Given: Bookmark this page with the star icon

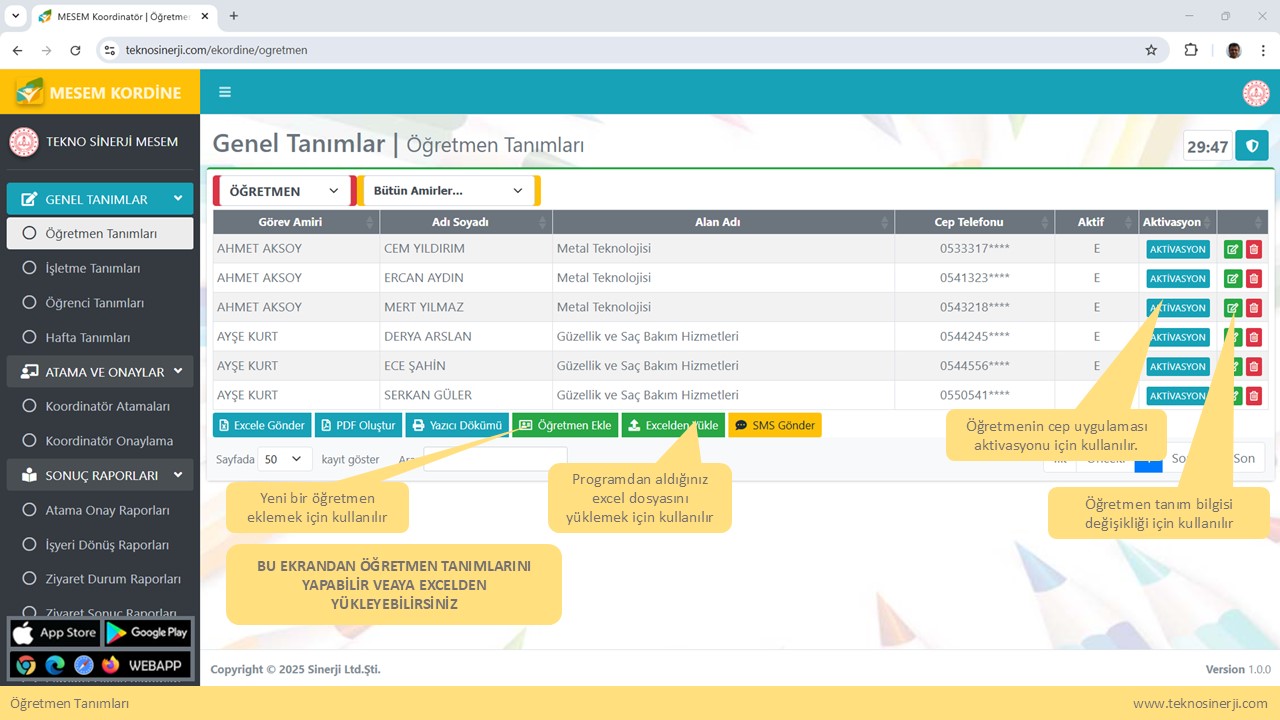Looking at the screenshot, I should (x=1151, y=50).
